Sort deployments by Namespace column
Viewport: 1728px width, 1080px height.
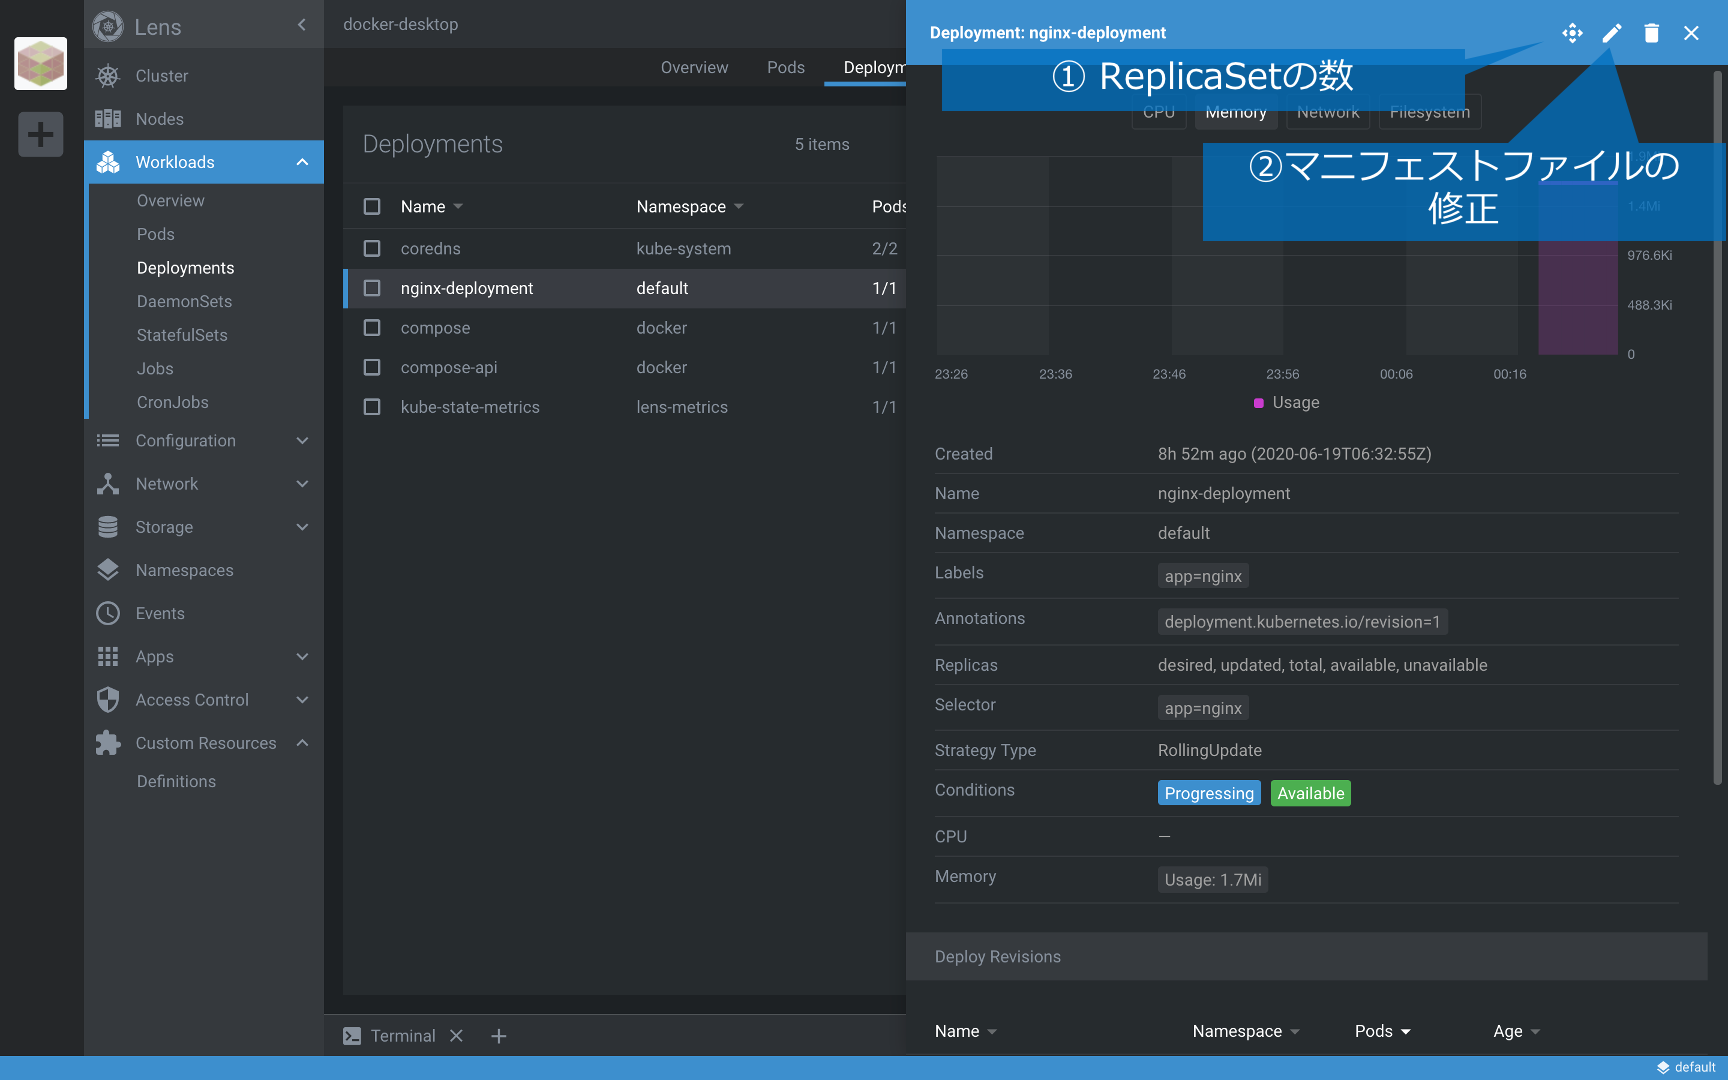tap(690, 206)
